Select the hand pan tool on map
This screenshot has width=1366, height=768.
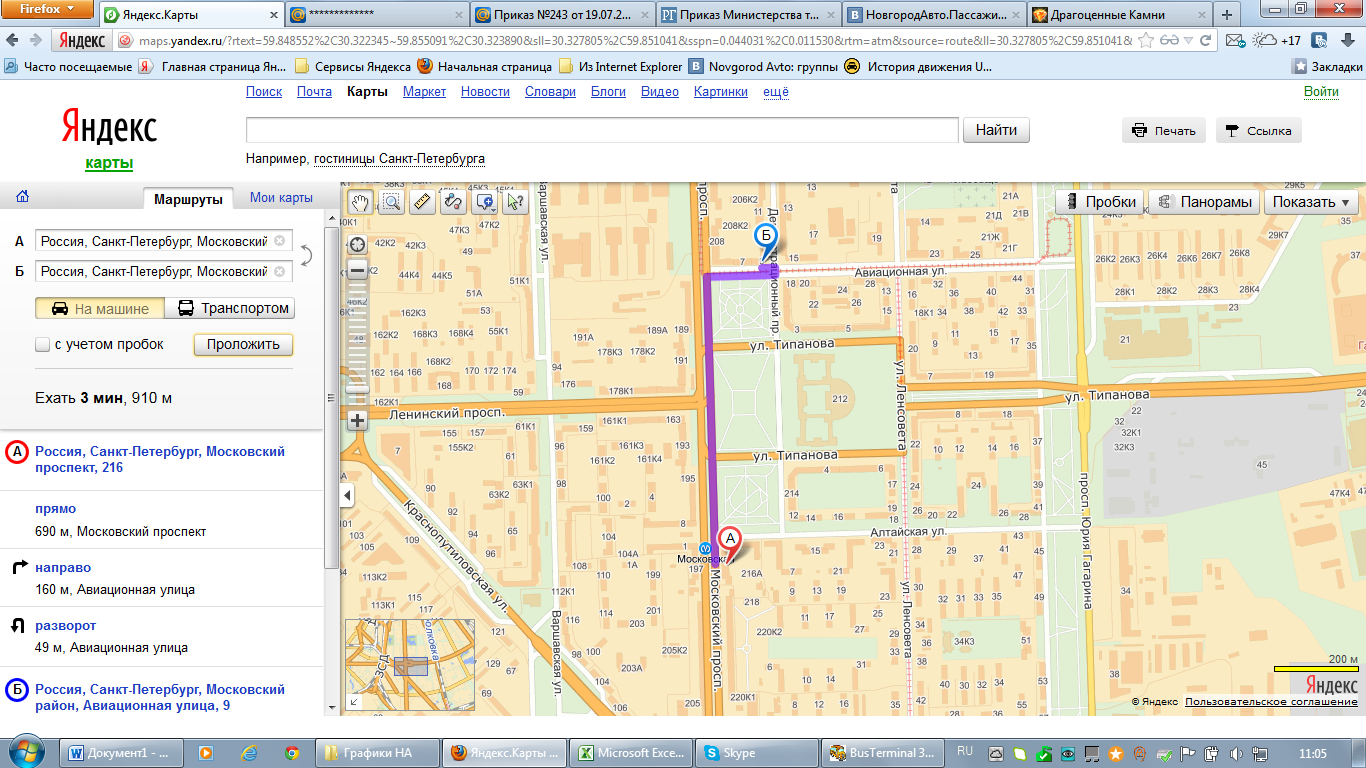(360, 201)
